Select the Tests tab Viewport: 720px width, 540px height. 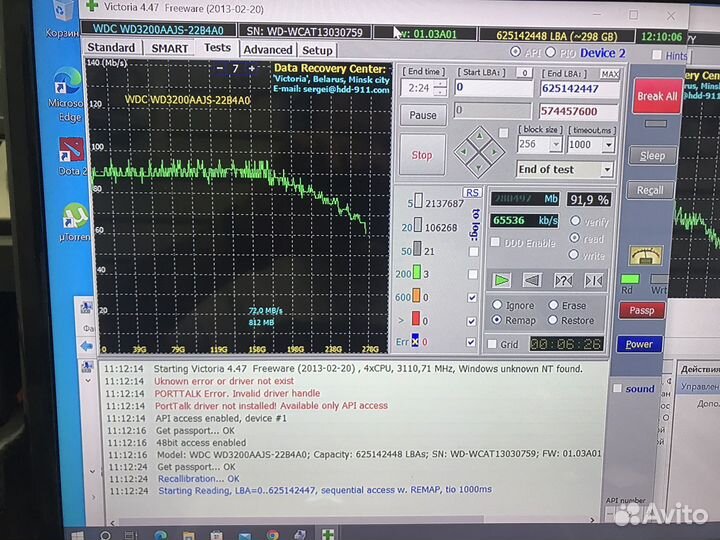[217, 48]
